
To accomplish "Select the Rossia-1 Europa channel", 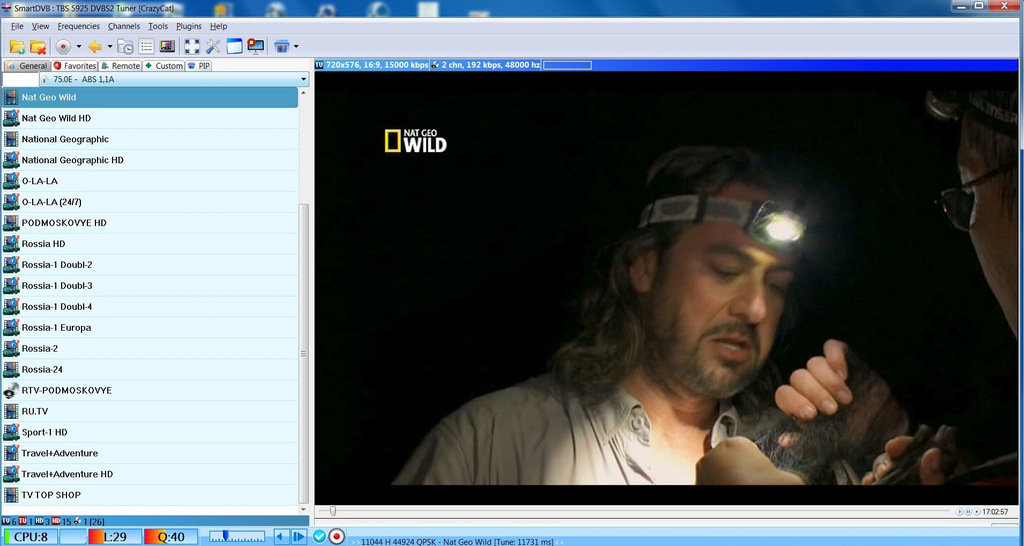I will tap(150, 327).
